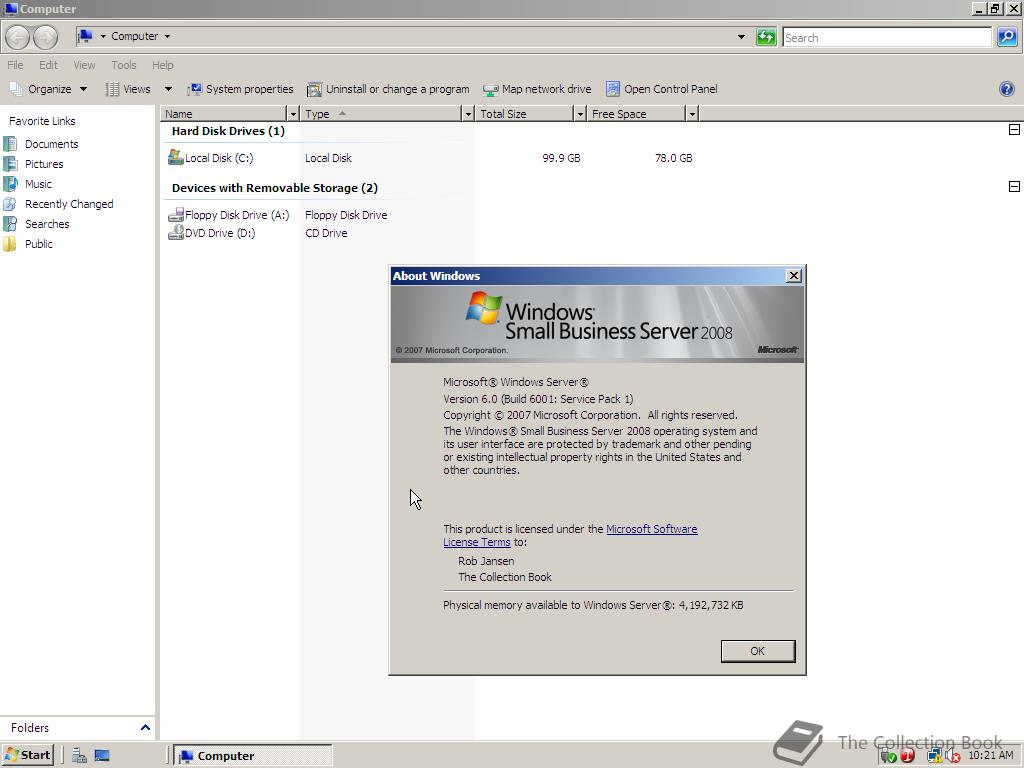The image size is (1024, 768).
Task: Click the '99.9 GB' total size value
Action: [x=561, y=158]
